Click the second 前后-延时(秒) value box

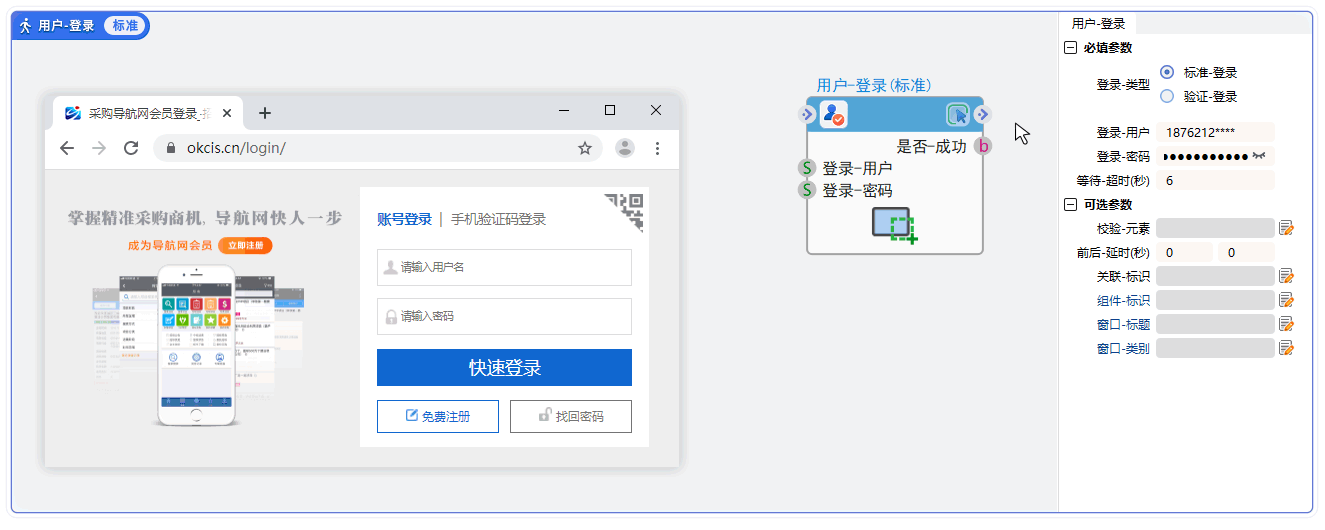tap(1246, 252)
